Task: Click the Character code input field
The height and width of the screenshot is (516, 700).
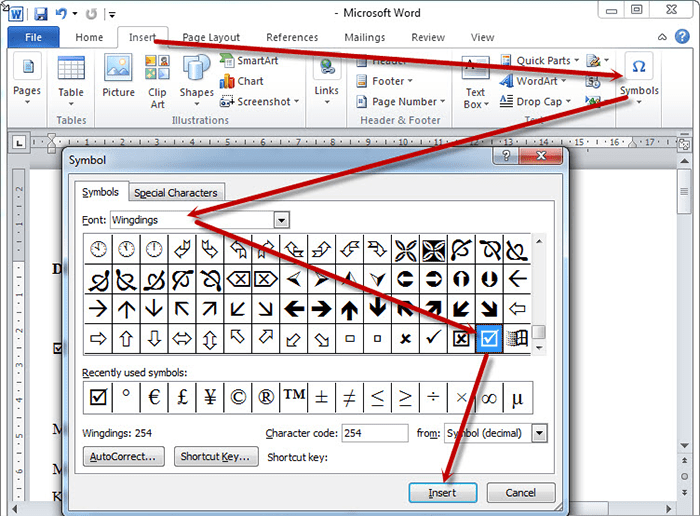Action: 375,433
